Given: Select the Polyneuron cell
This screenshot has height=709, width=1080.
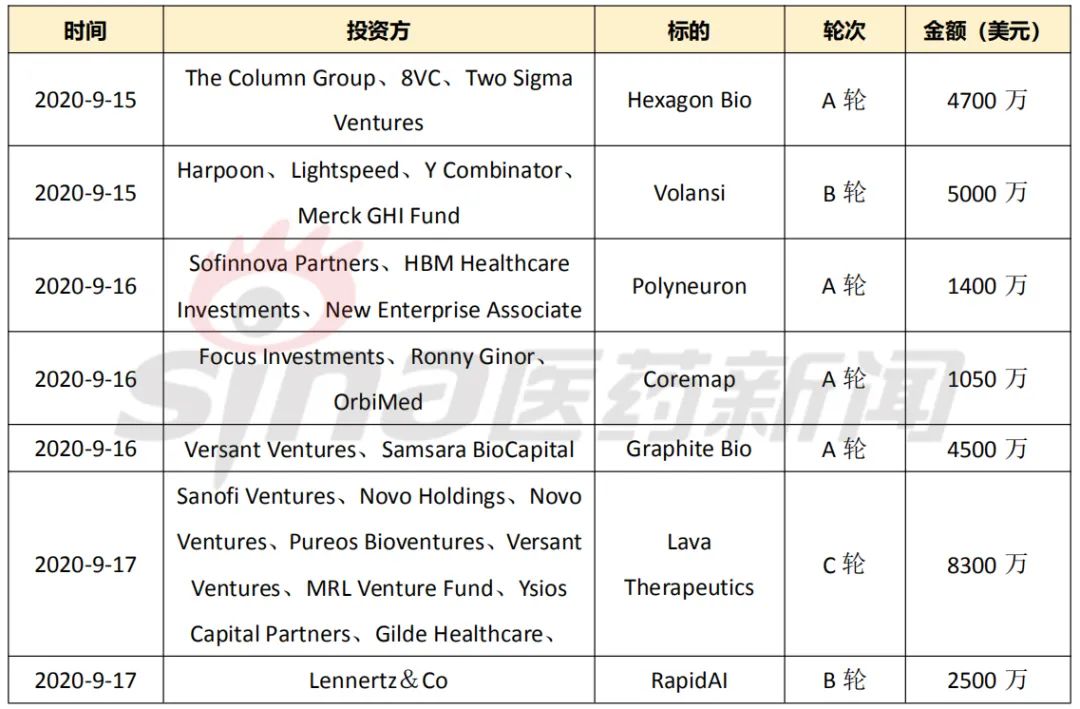Looking at the screenshot, I should [689, 286].
